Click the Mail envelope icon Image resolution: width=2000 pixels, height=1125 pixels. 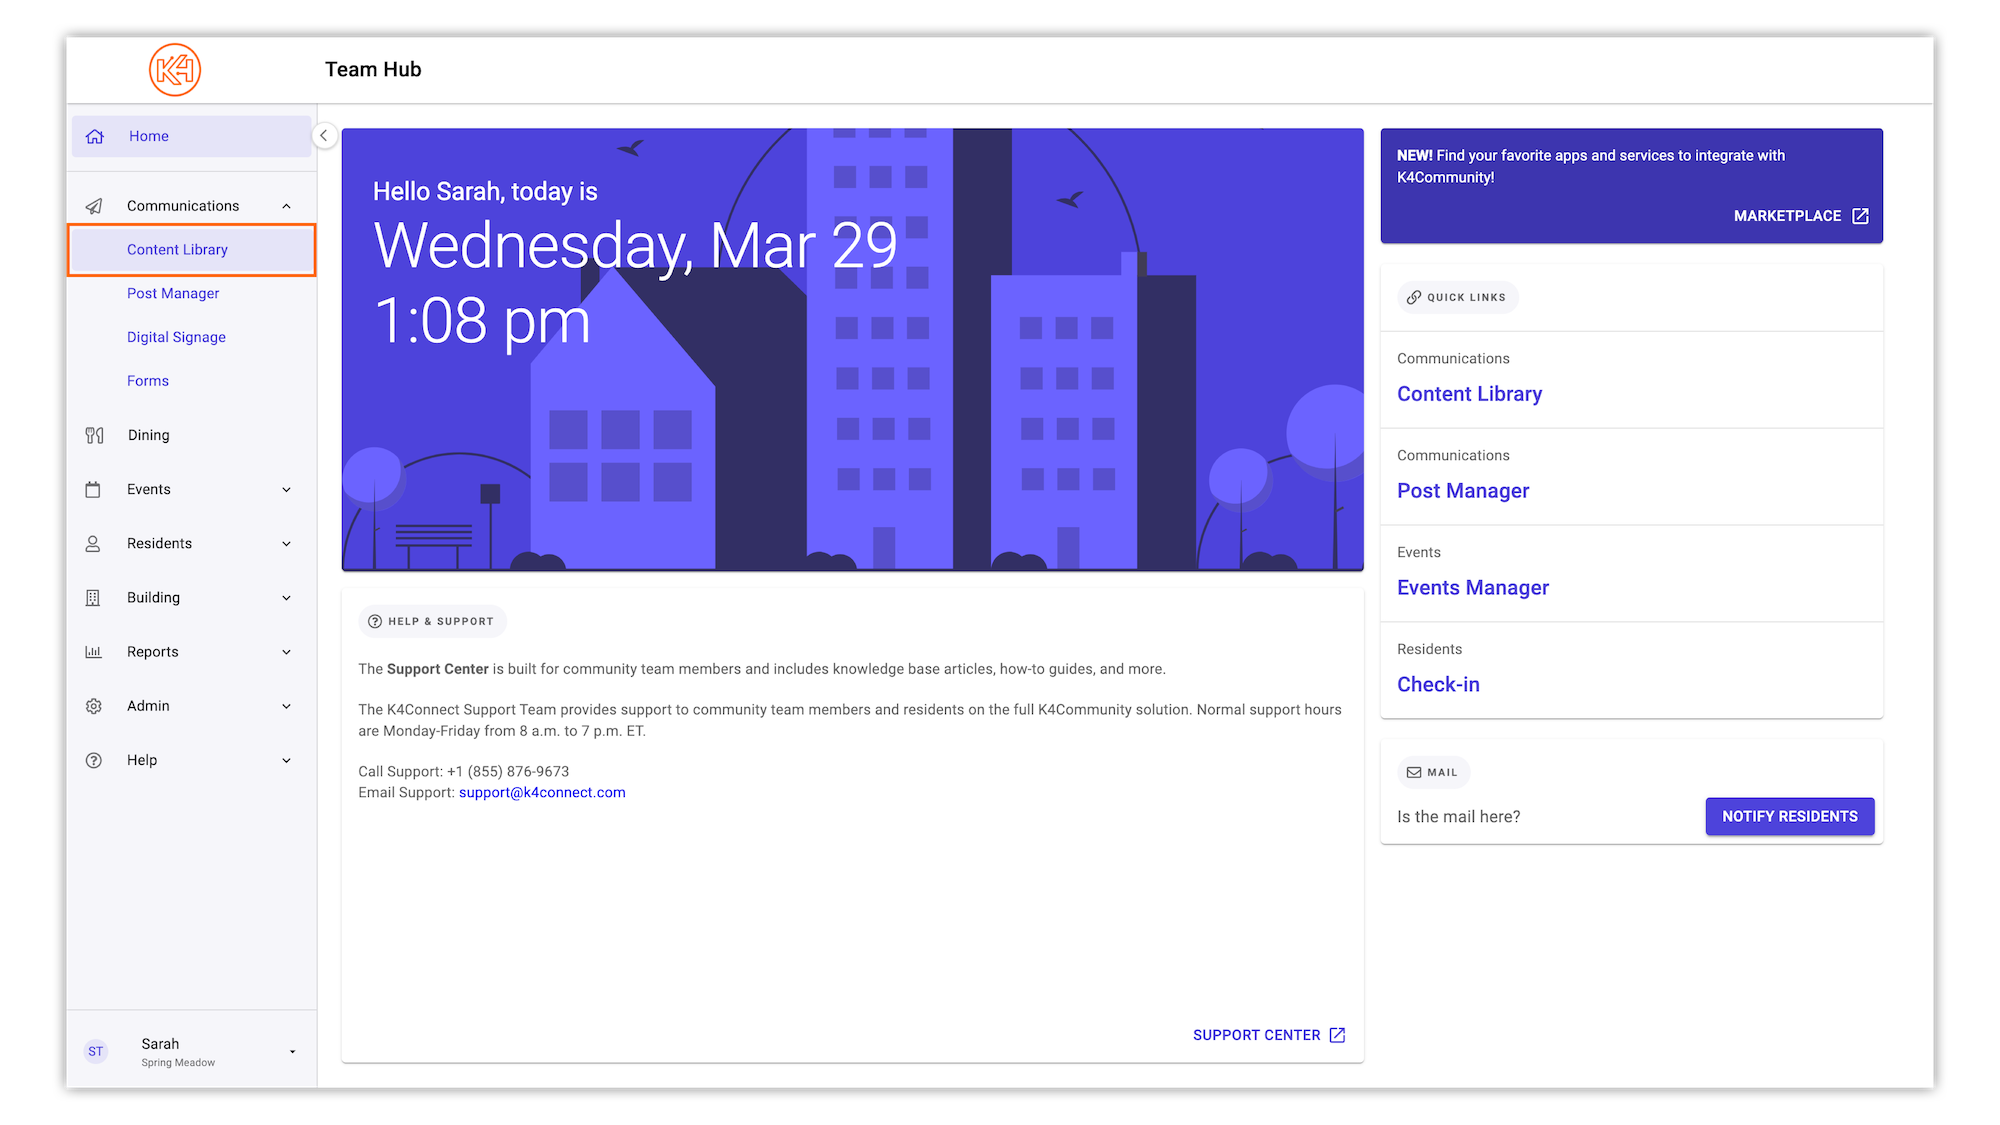pos(1413,772)
